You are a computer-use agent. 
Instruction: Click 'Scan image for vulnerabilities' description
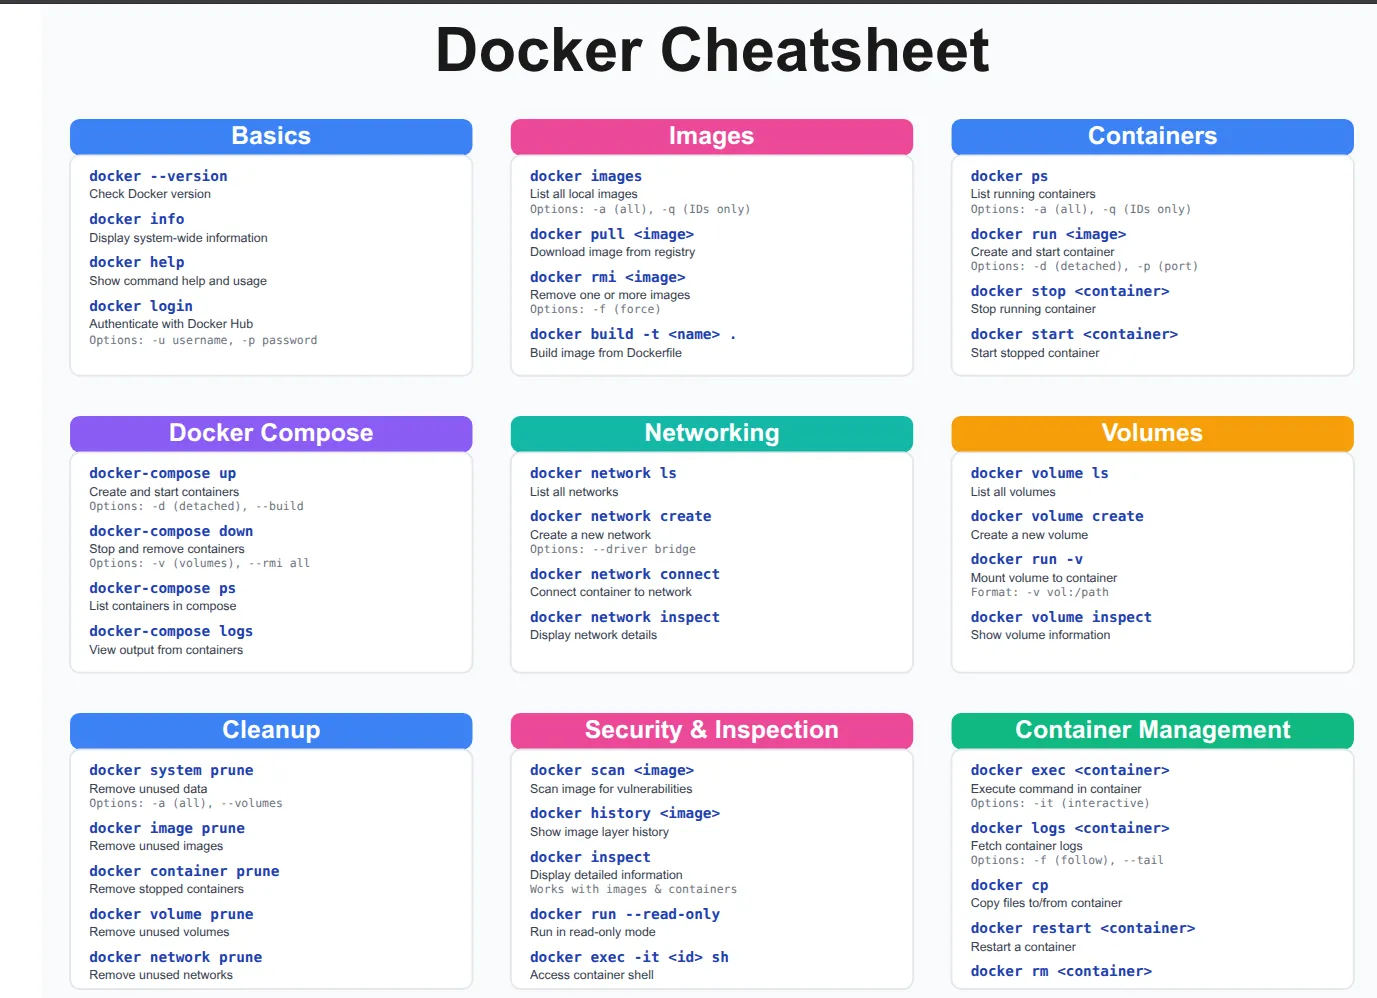click(x=611, y=789)
